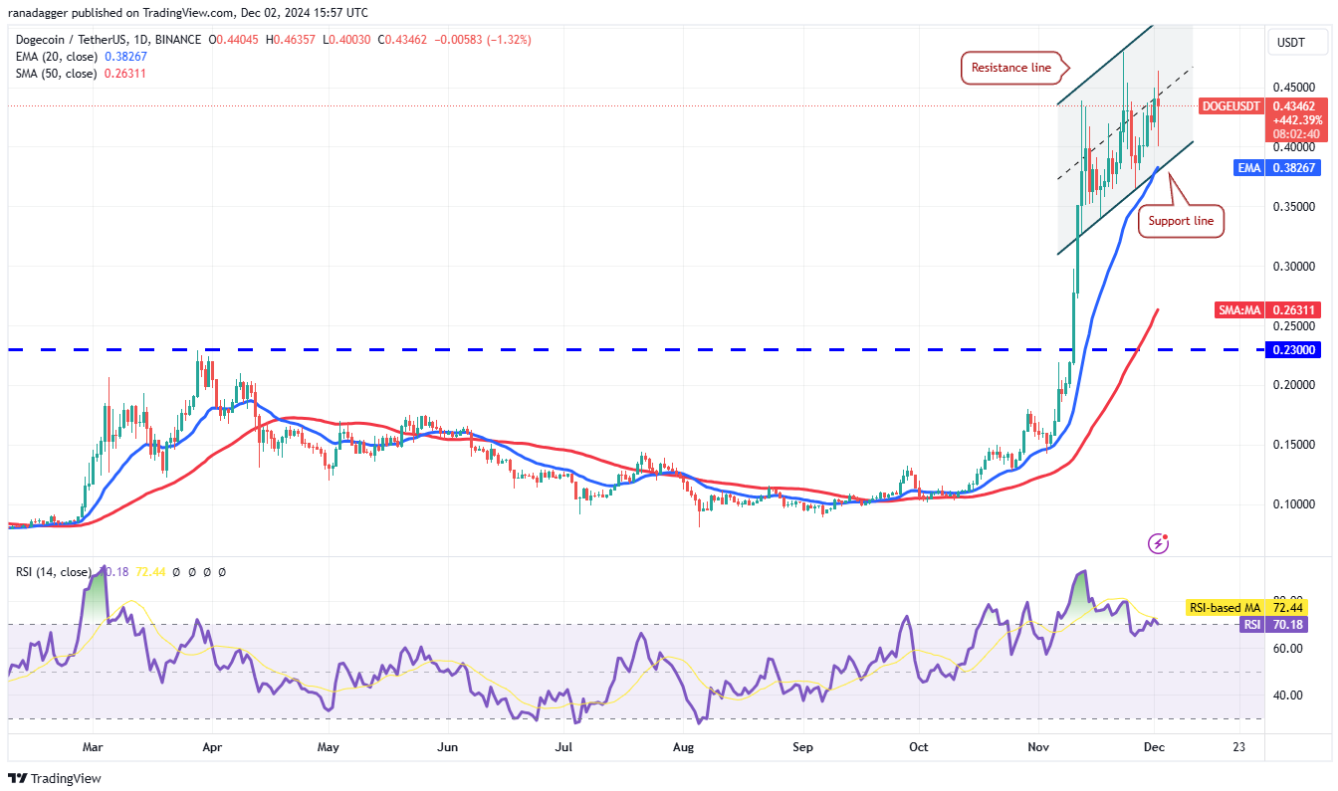
Task: Click the Jul label on time axis
Action: pyautogui.click(x=564, y=747)
